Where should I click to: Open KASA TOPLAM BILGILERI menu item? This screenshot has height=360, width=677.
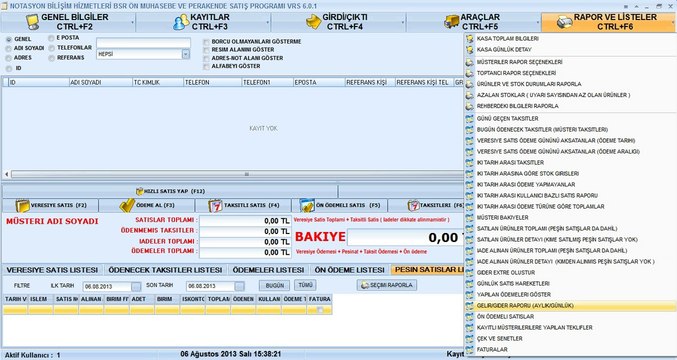pos(570,39)
